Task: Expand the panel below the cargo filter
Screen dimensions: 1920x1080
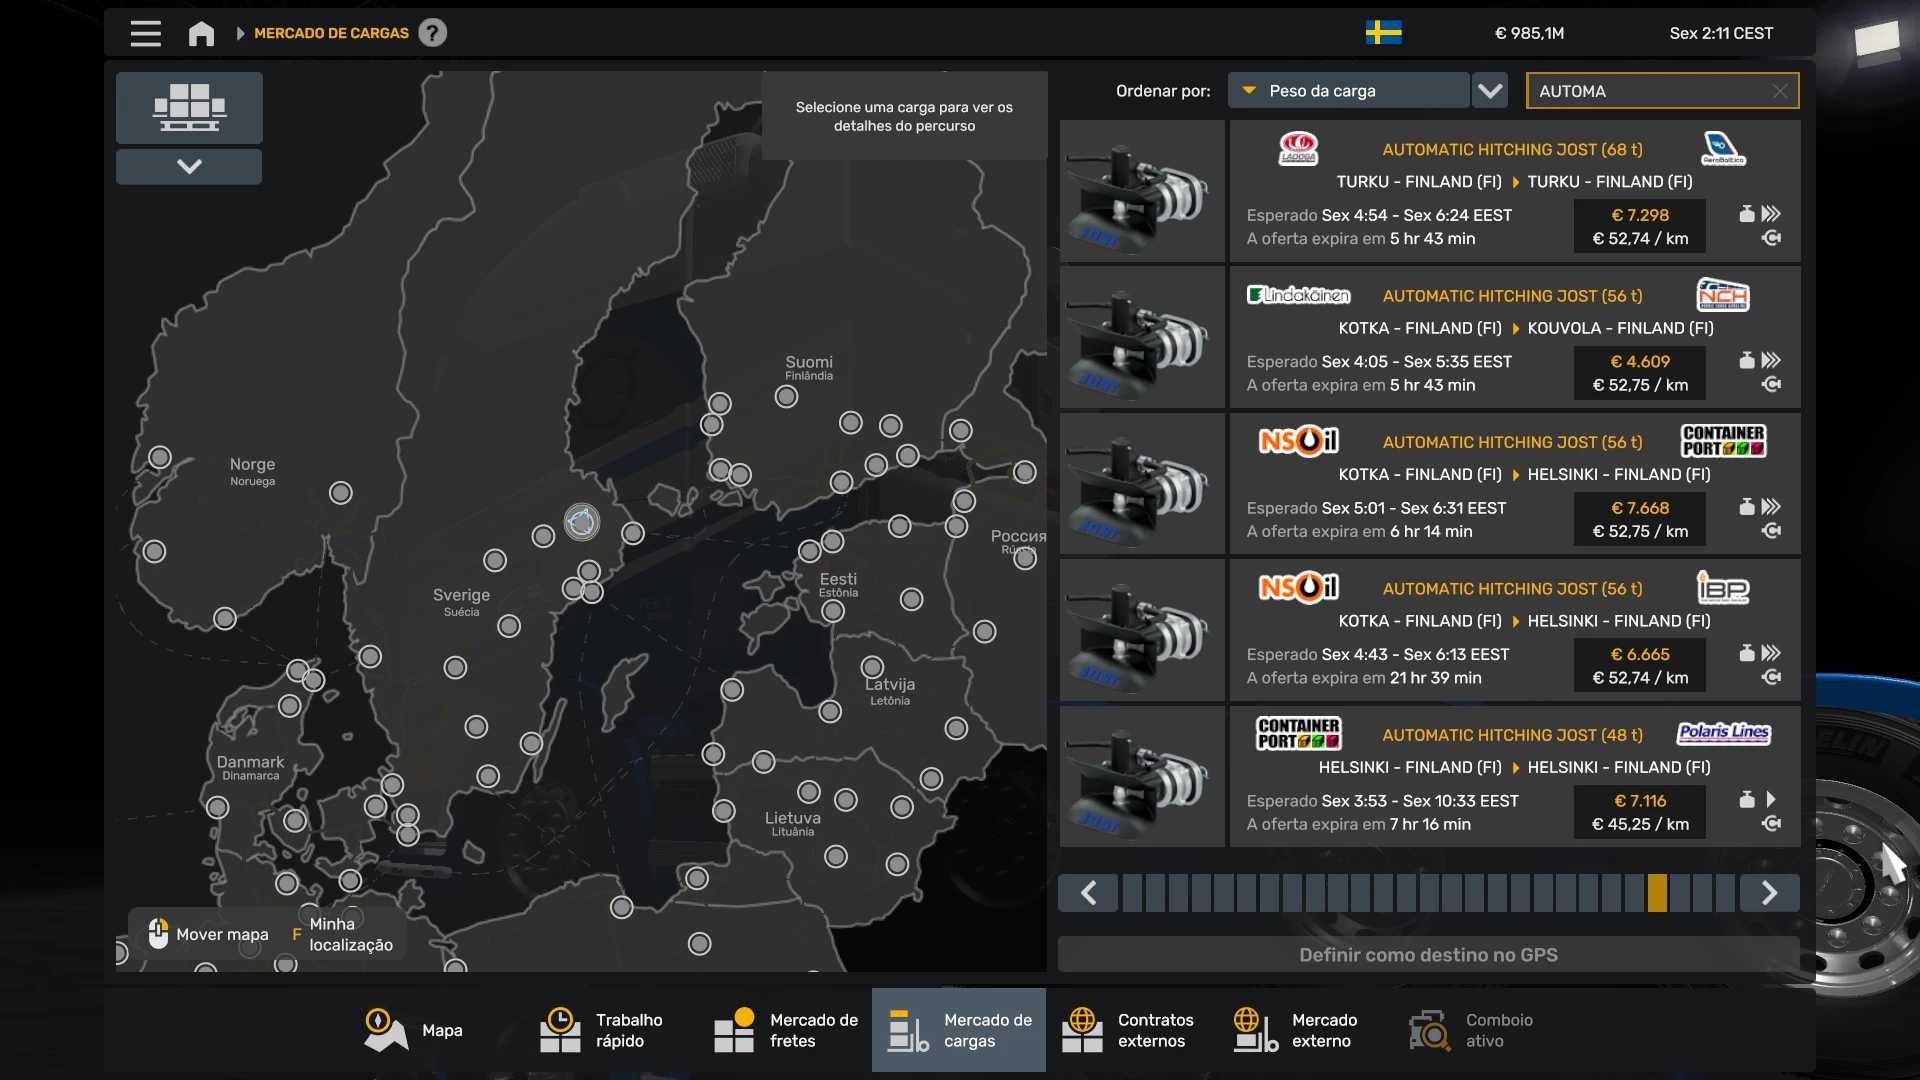Action: pos(189,166)
